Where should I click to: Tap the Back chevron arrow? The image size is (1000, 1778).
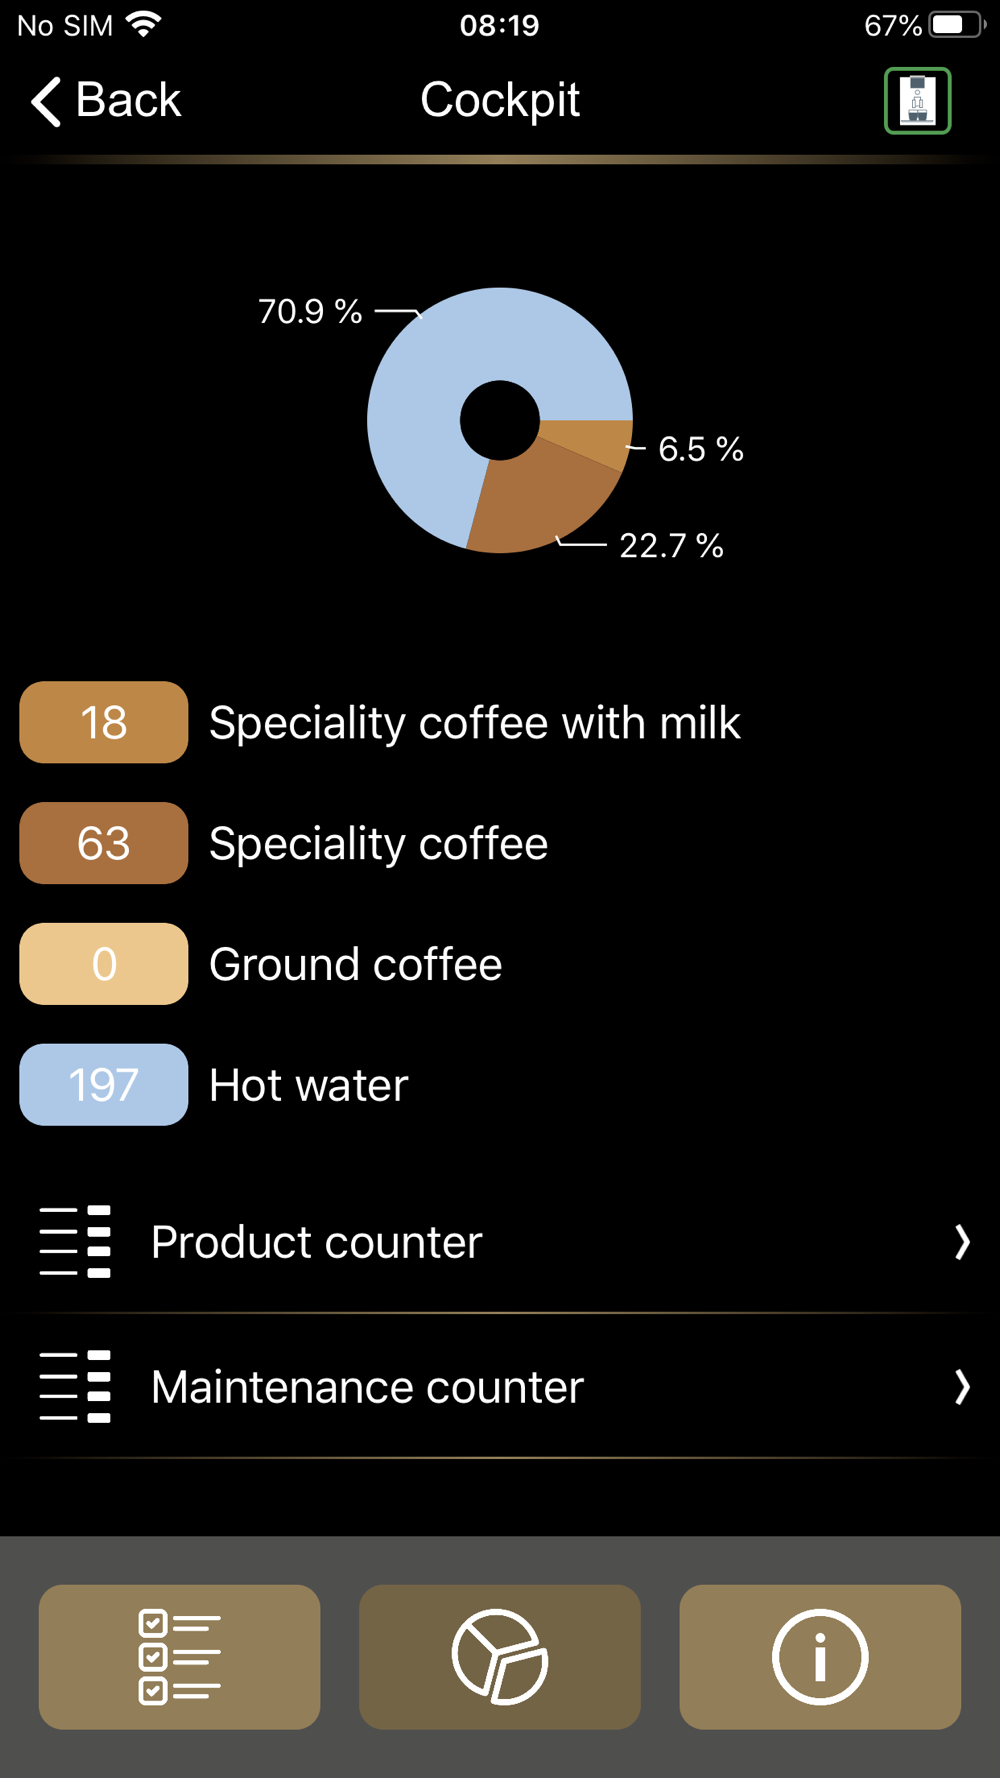point(46,101)
